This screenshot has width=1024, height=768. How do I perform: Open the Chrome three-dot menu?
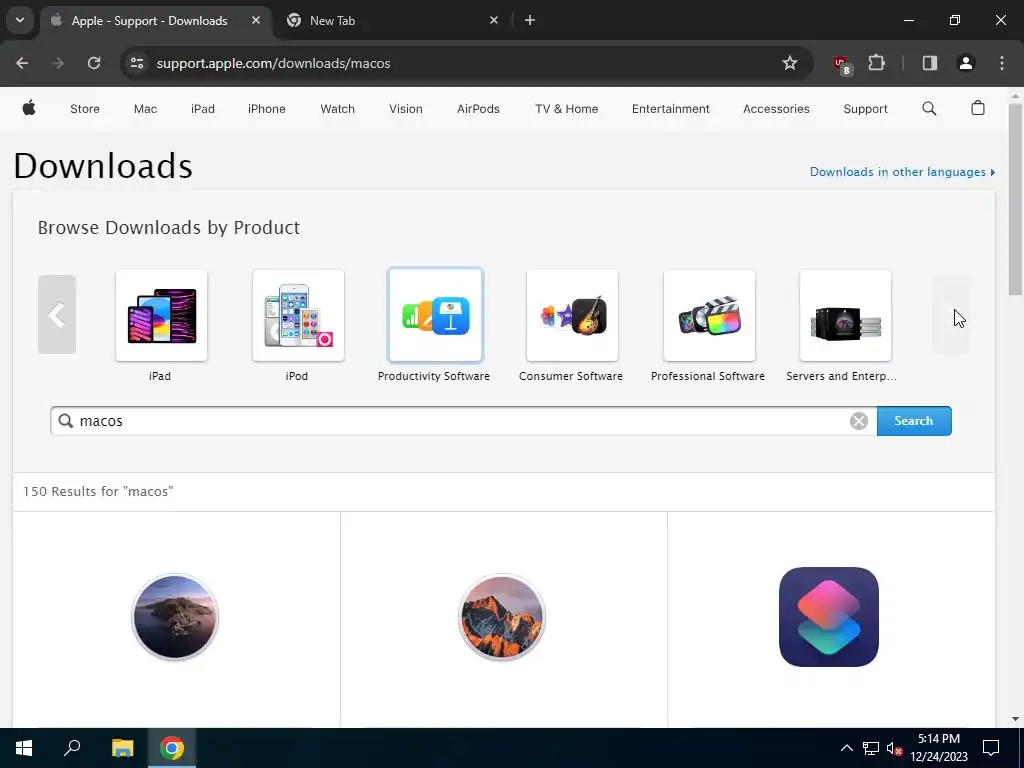pyautogui.click(x=1002, y=63)
